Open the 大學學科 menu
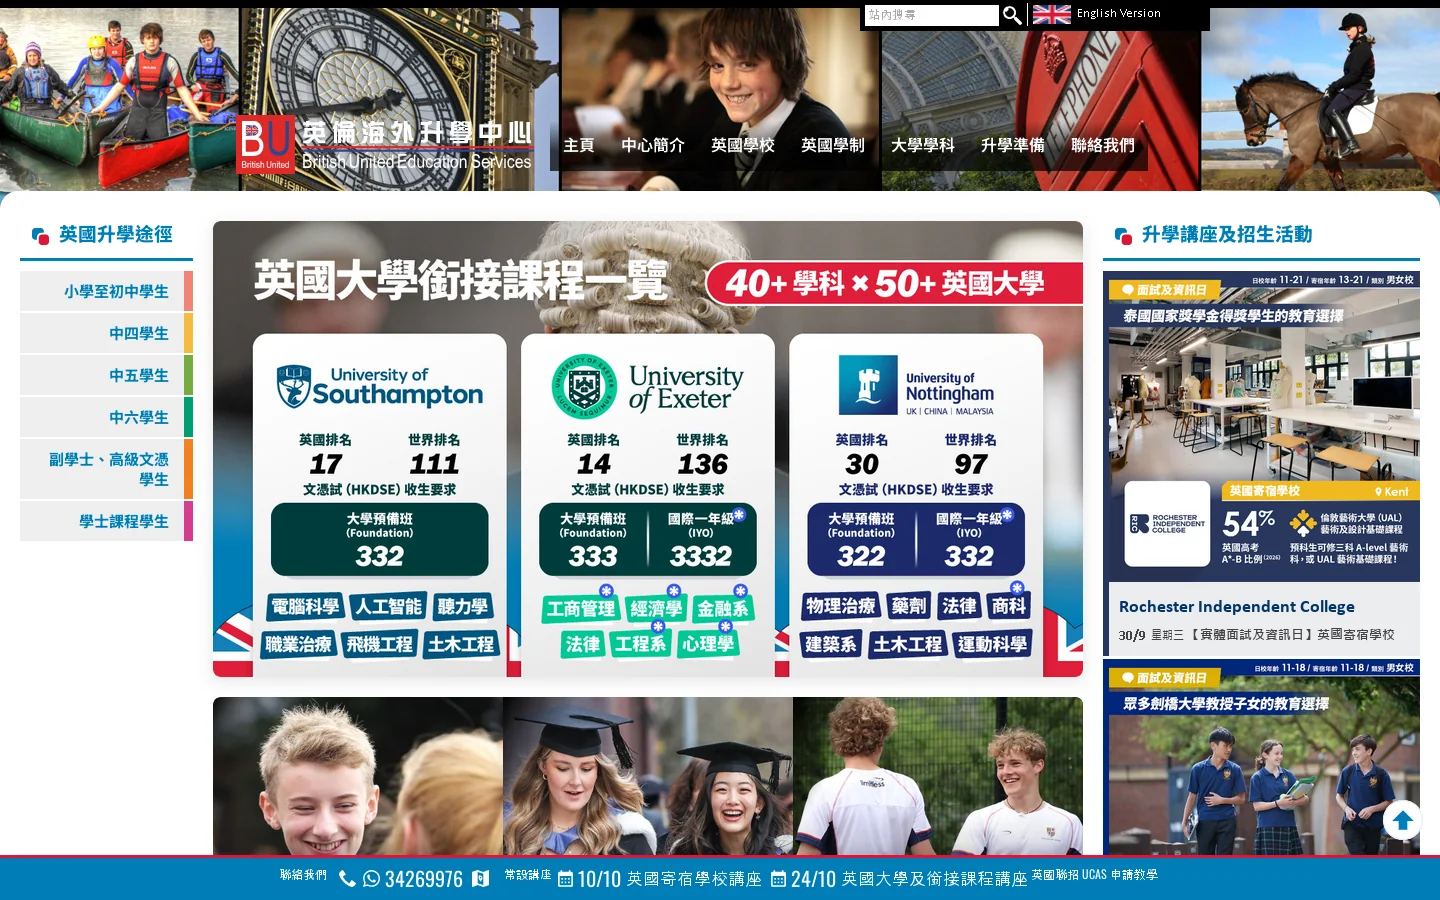Screen dimensions: 1440x900 coord(923,145)
